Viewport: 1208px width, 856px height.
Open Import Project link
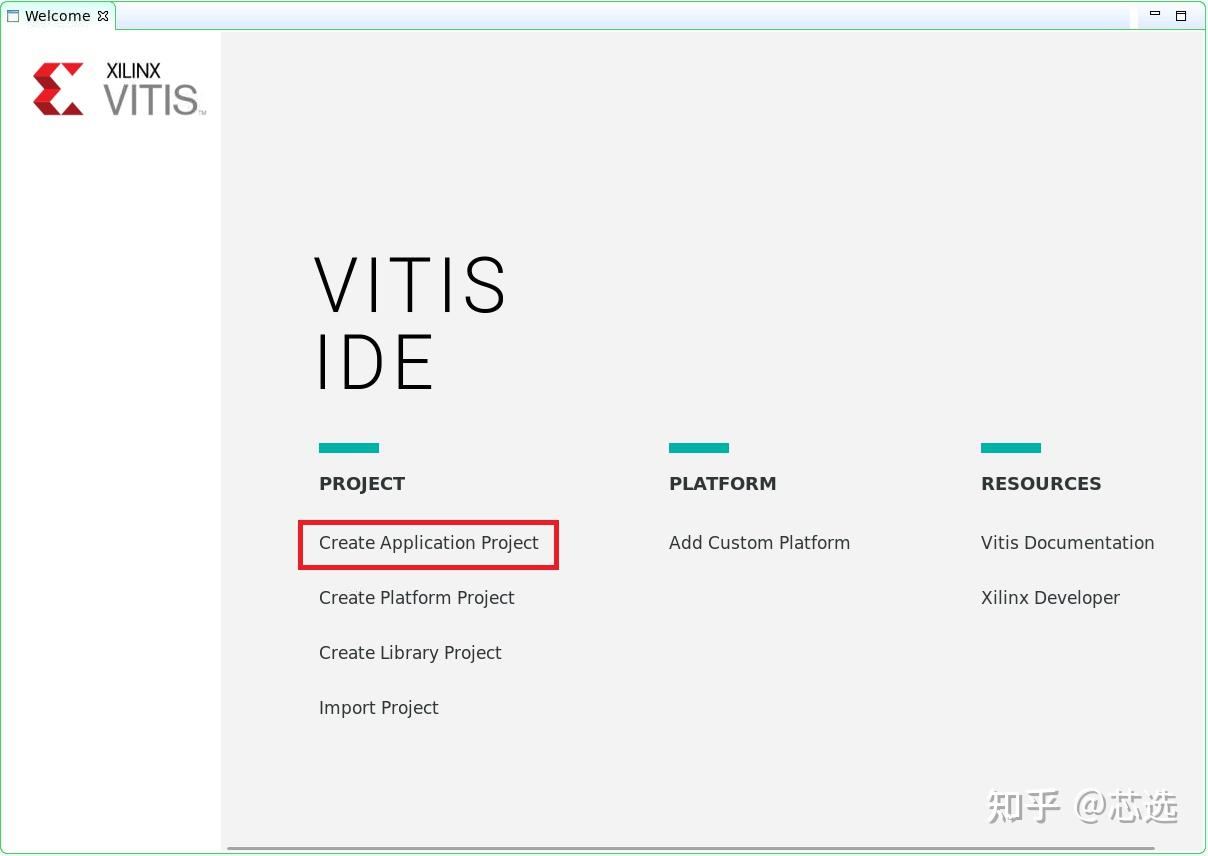coord(378,708)
